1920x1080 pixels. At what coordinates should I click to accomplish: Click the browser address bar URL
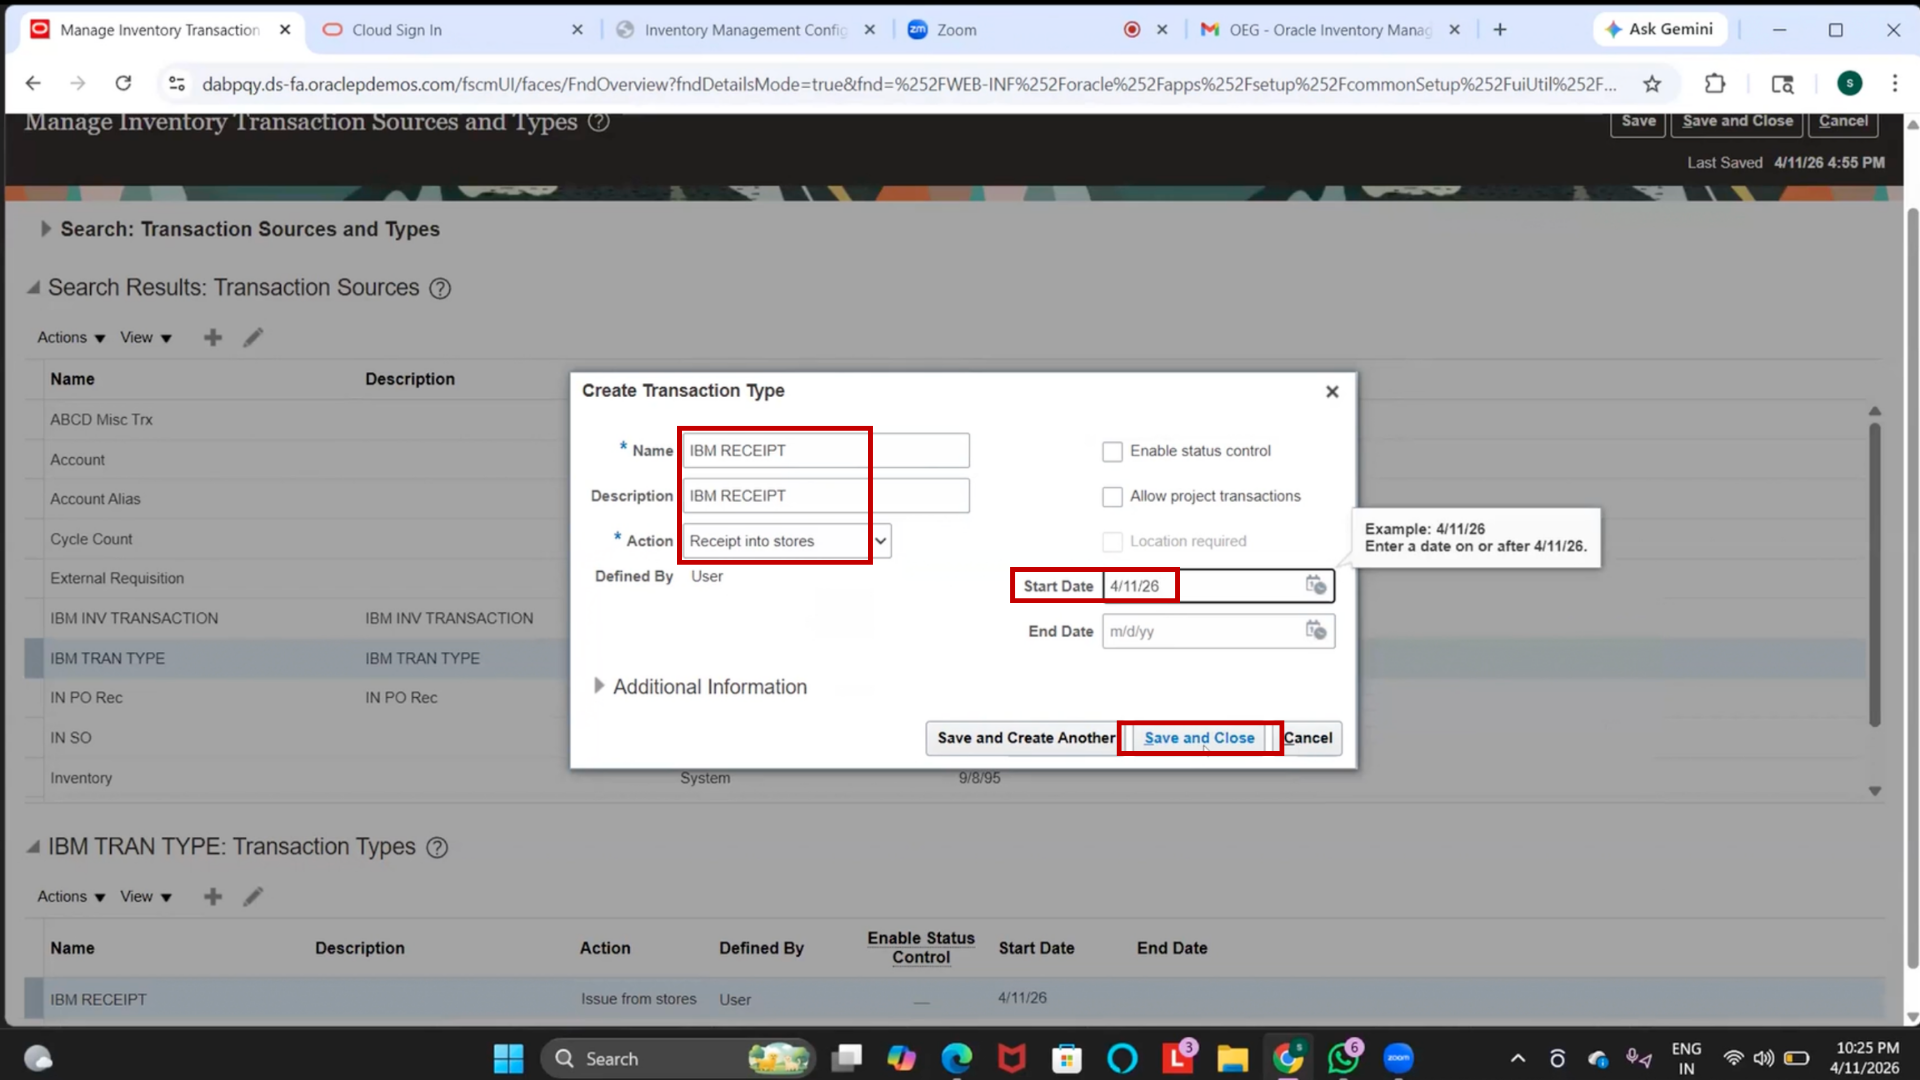point(908,84)
